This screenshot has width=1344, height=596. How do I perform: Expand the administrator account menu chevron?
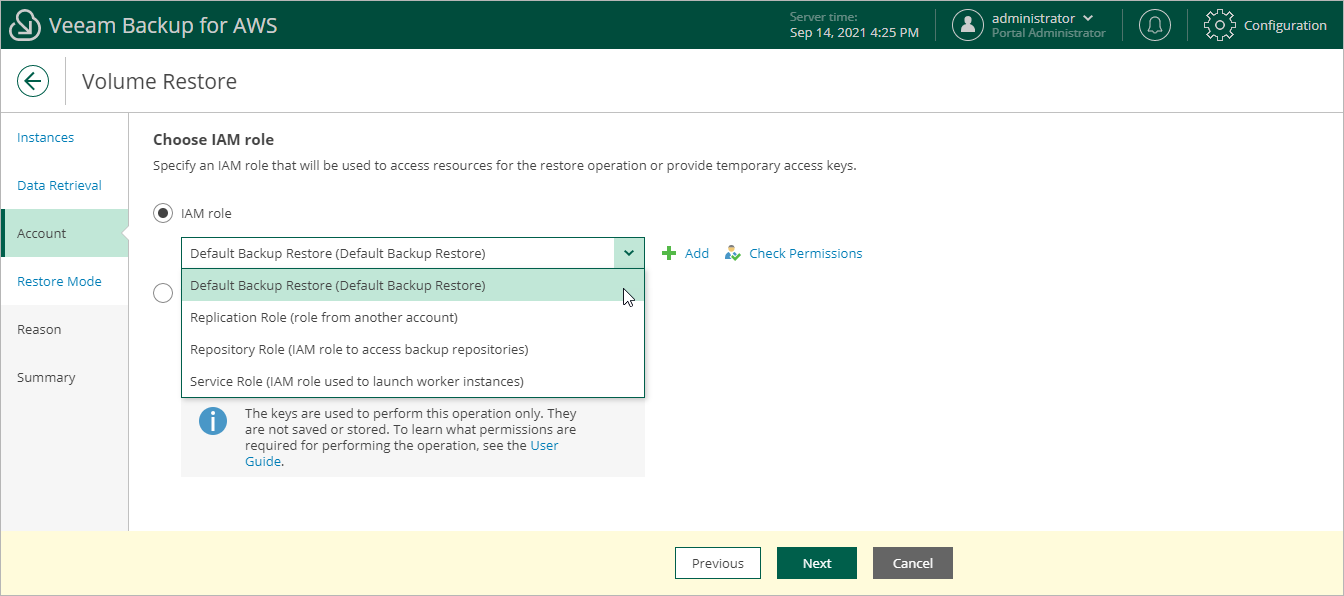(1088, 18)
